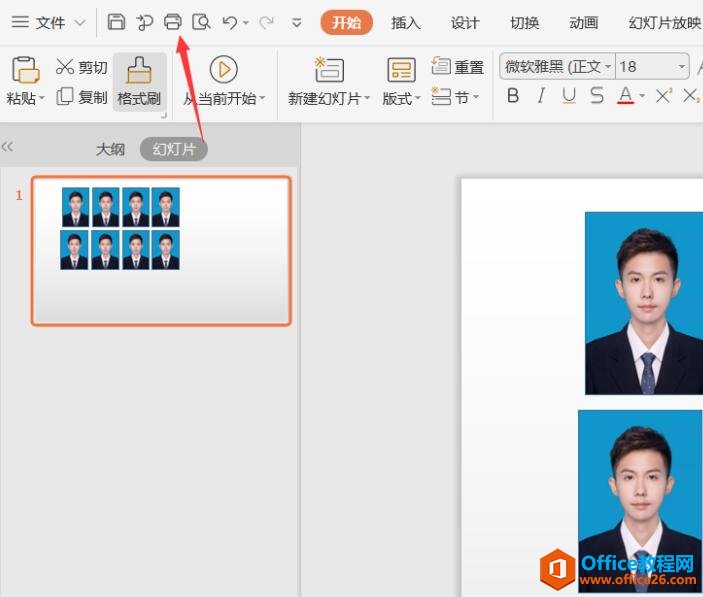Start slideshow from current slide icon
The width and height of the screenshot is (703, 597).
223,69
